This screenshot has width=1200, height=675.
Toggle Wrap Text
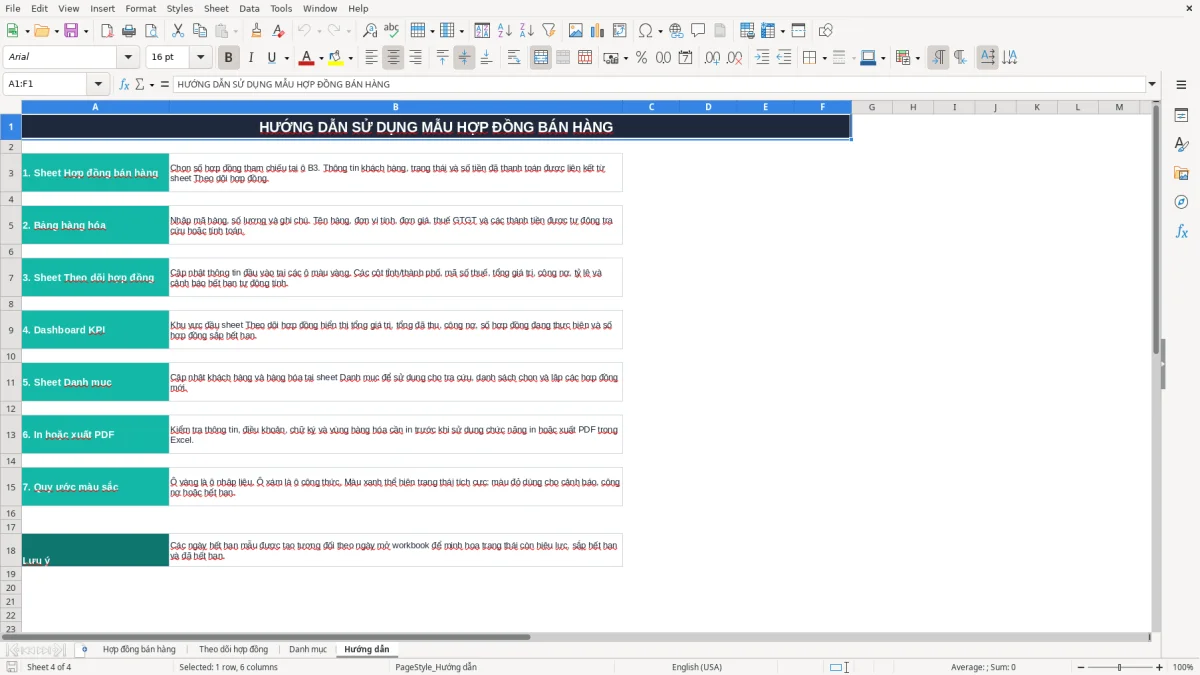tap(514, 58)
